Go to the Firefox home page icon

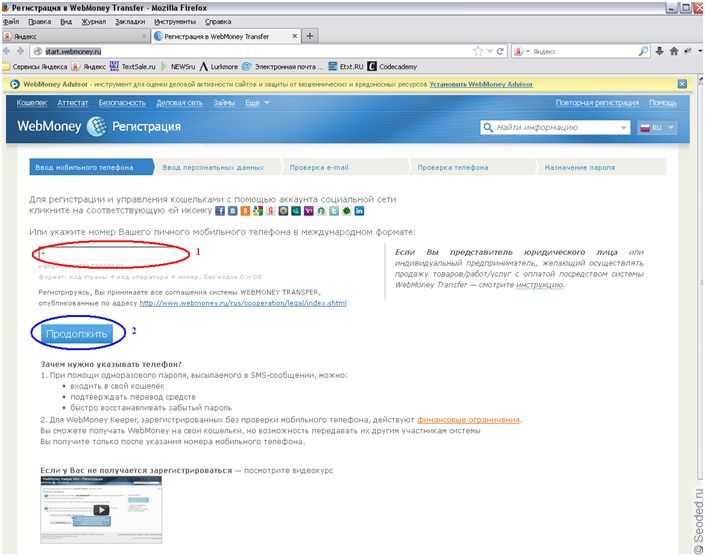(x=674, y=51)
